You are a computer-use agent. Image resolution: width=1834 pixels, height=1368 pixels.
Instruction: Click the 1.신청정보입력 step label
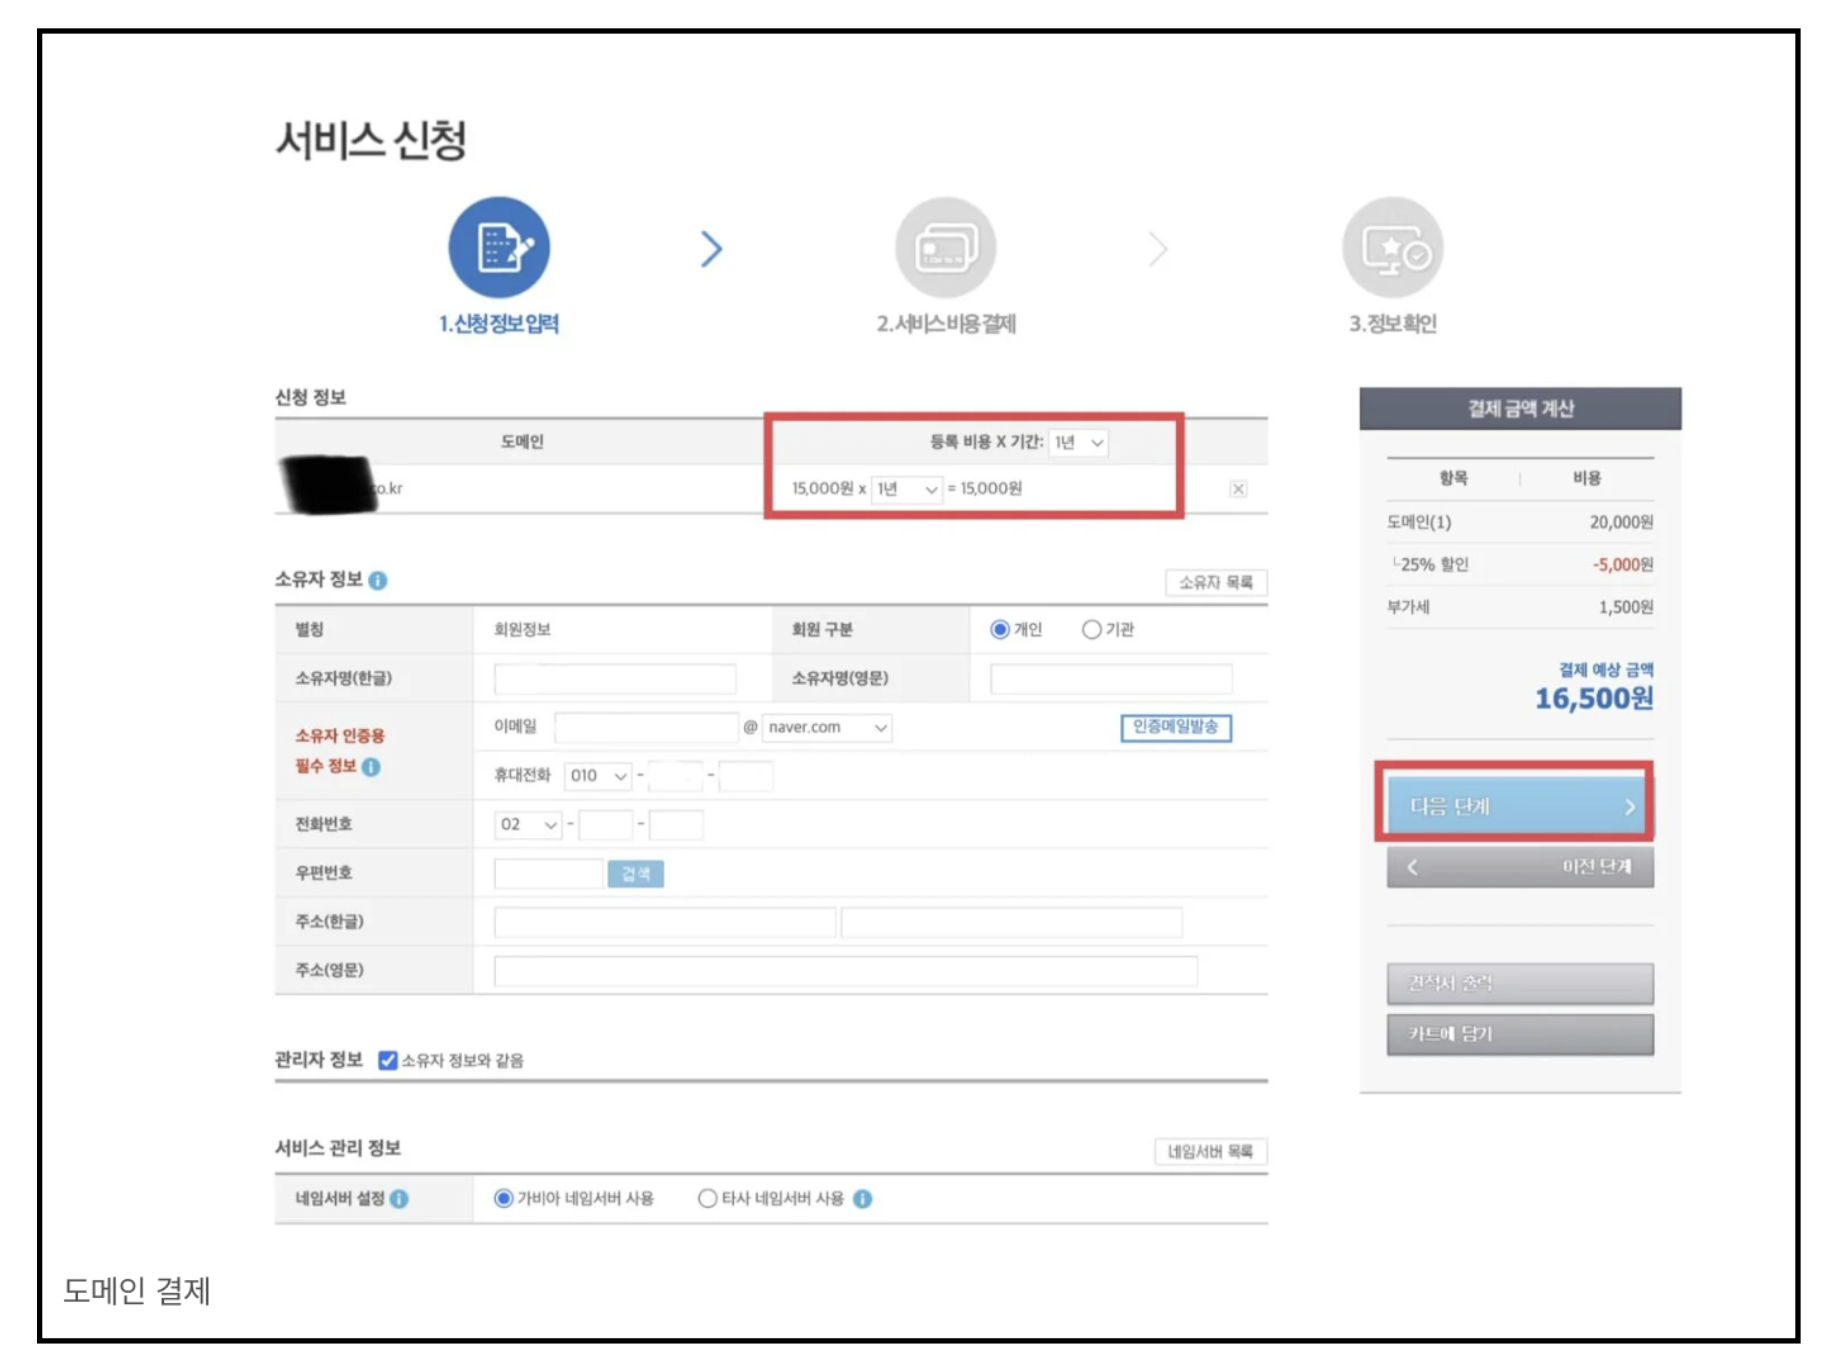pos(499,324)
